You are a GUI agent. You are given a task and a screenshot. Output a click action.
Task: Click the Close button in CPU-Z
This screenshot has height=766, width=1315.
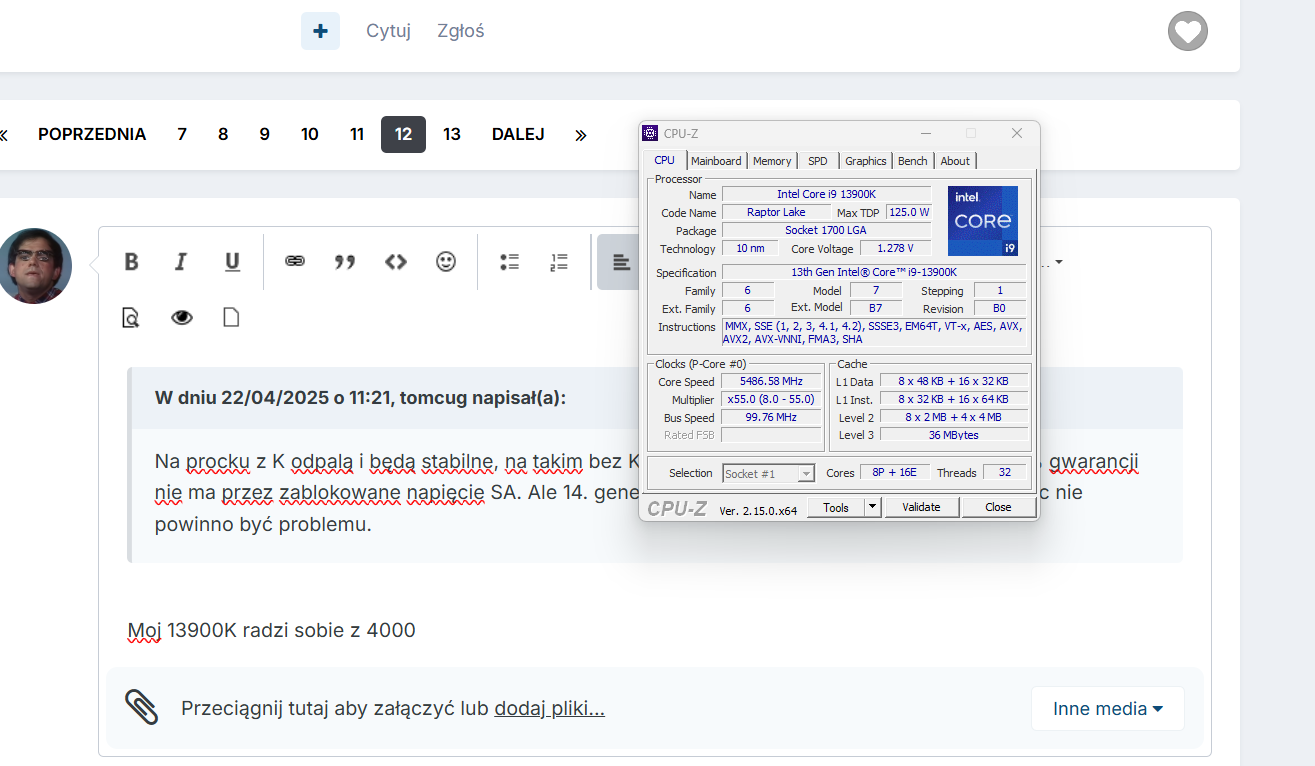click(x=998, y=507)
